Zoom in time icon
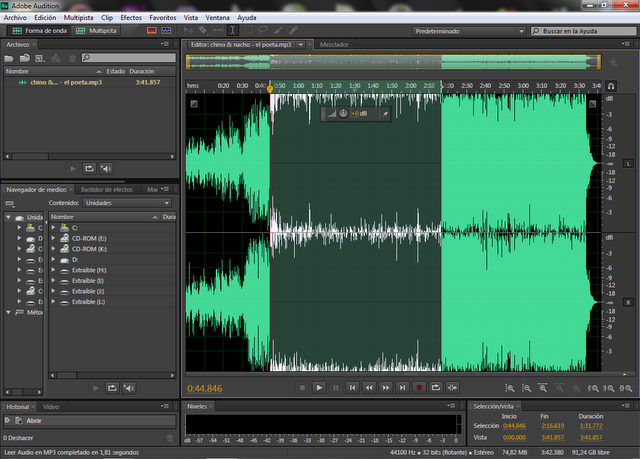 543,388
